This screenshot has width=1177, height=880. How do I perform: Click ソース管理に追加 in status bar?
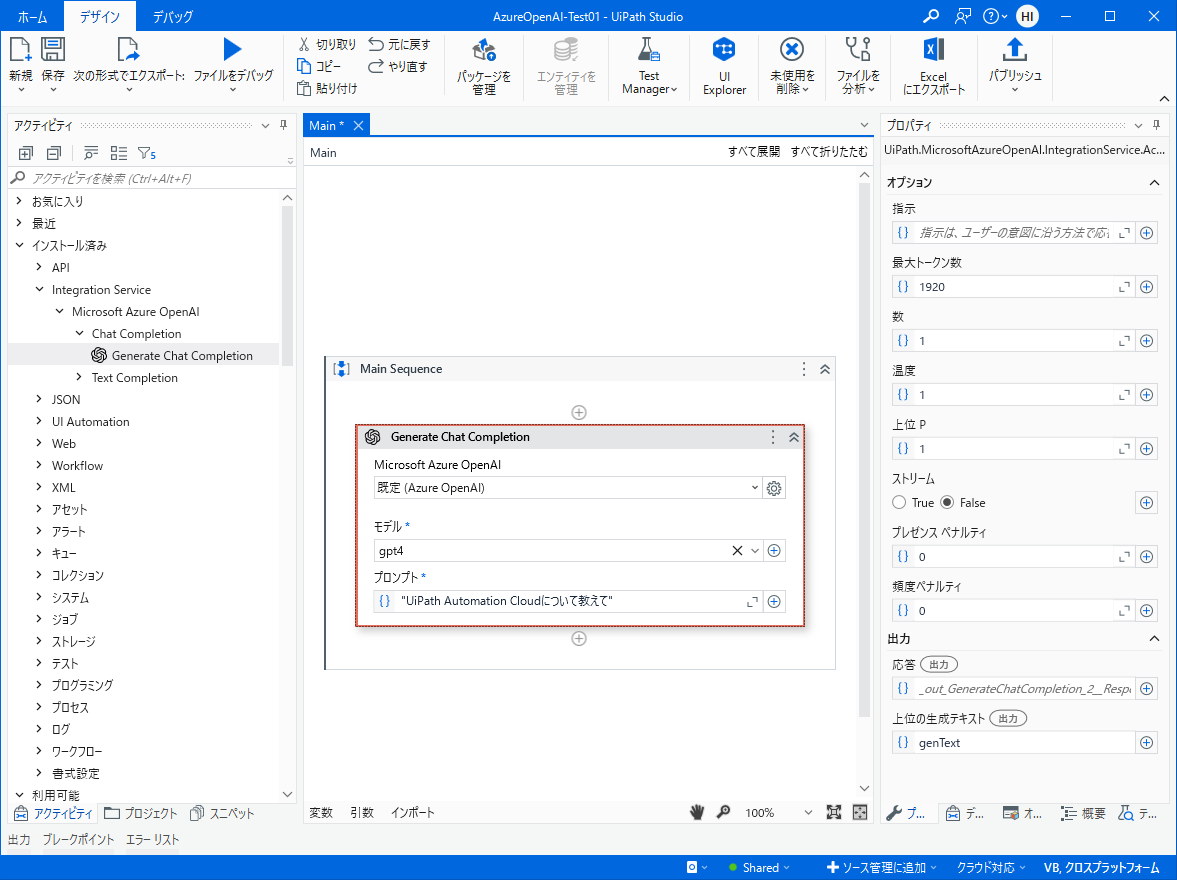[882, 867]
